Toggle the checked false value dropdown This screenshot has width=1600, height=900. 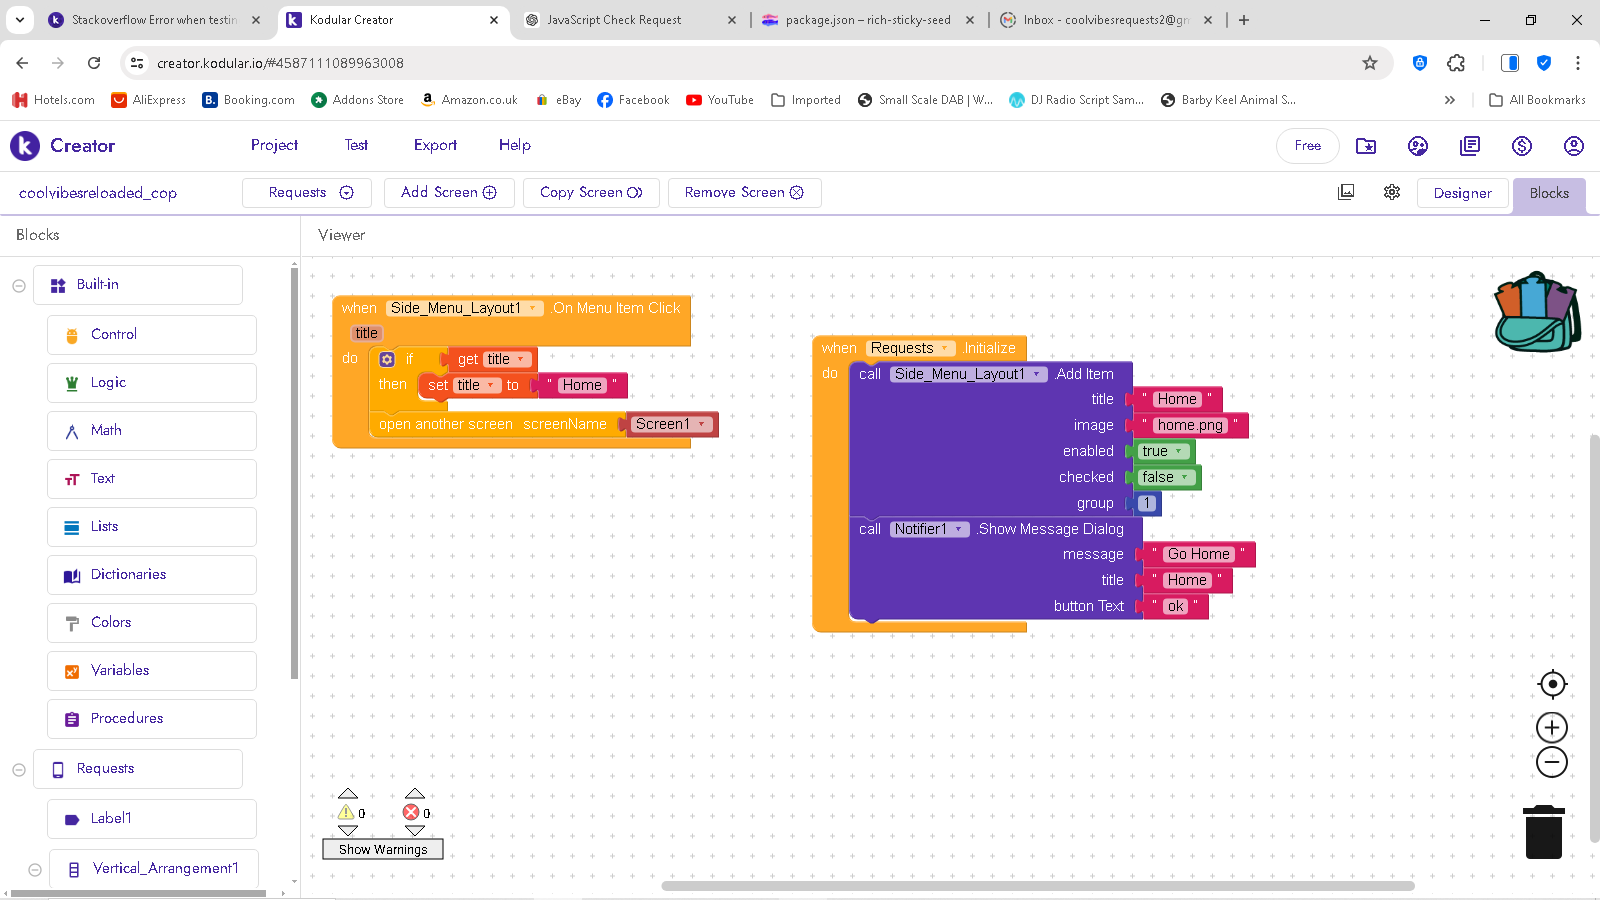click(1184, 477)
